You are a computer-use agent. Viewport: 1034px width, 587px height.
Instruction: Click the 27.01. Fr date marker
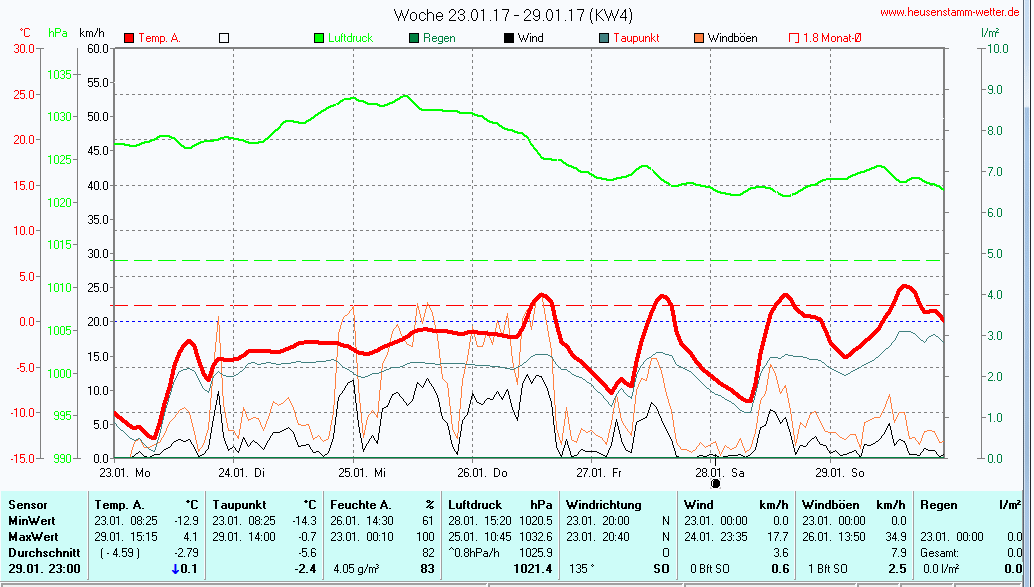(599, 472)
